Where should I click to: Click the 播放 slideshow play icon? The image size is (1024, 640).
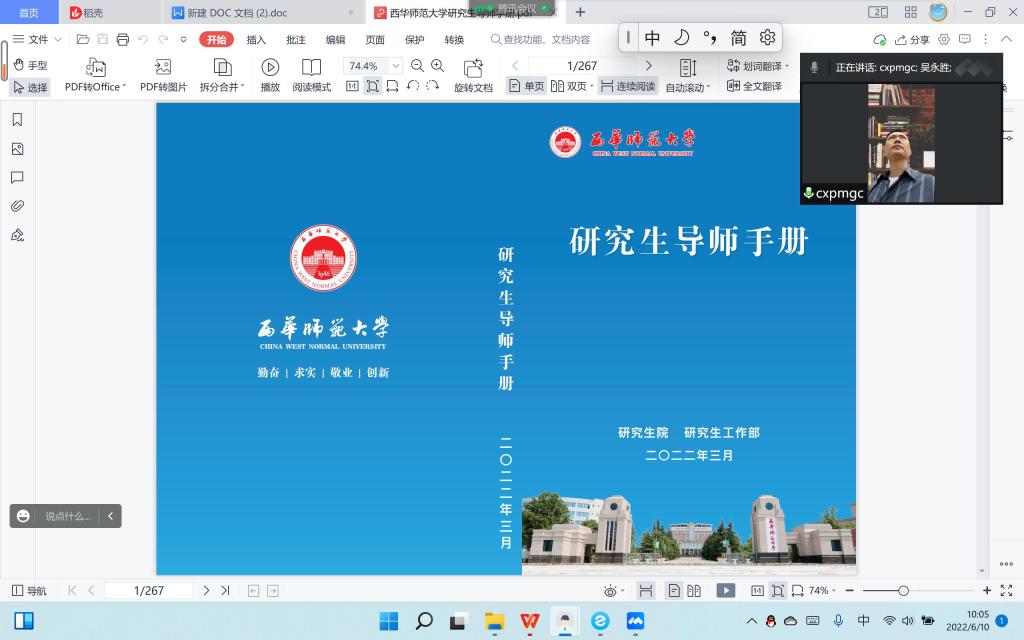(270, 67)
